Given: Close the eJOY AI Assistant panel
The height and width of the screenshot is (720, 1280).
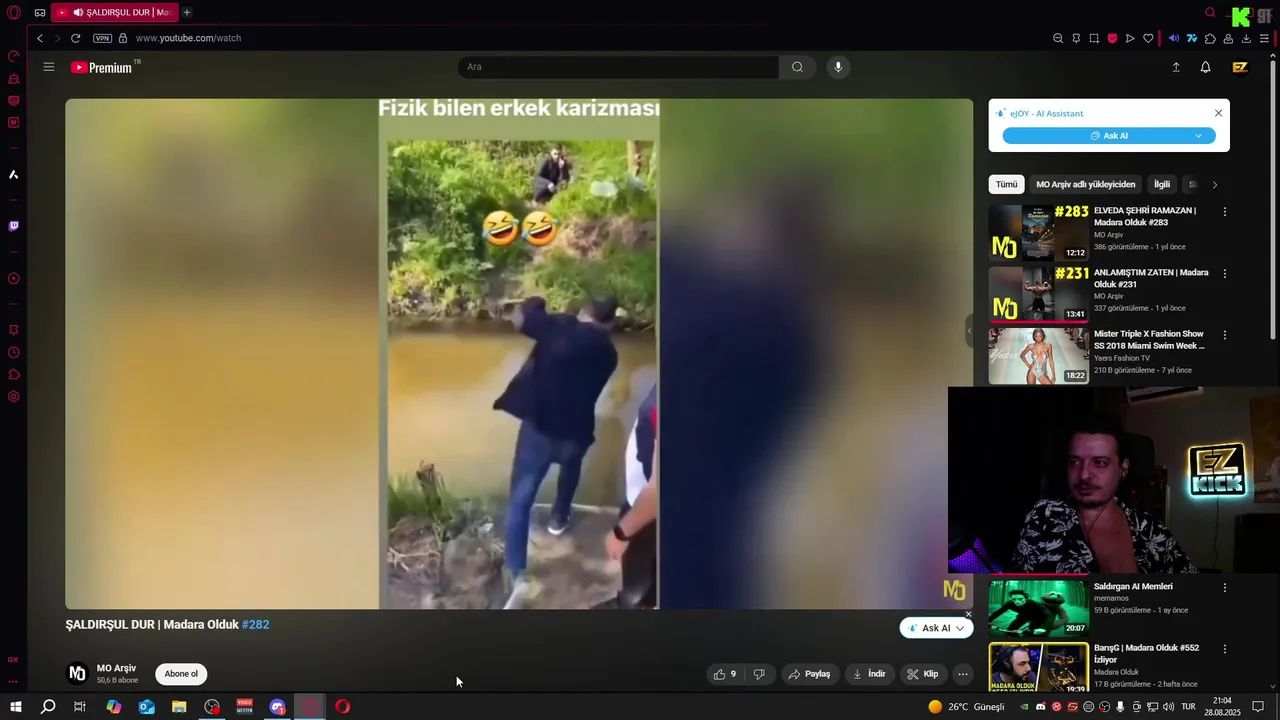Looking at the screenshot, I should click(1218, 113).
